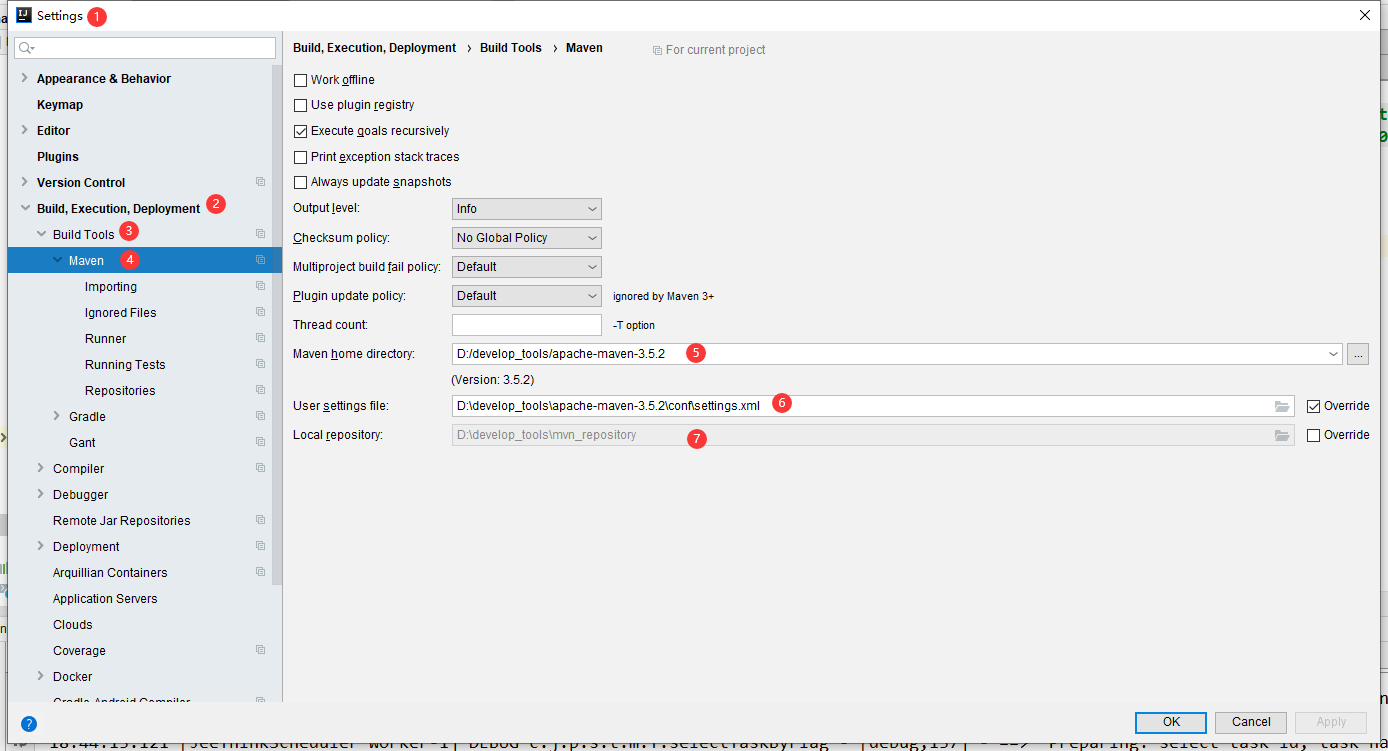Image resolution: width=1388 pixels, height=751 pixels.
Task: Enable Print exception stack traces
Action: 300,157
